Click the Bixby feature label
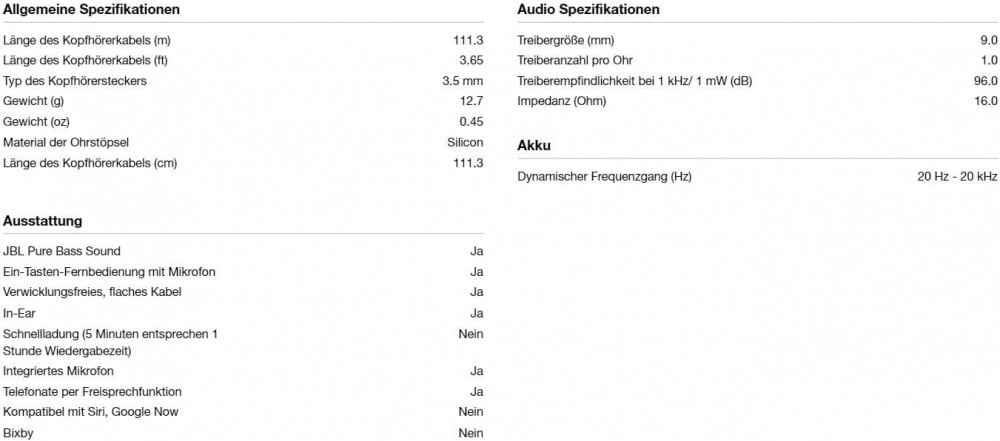 click(x=18, y=433)
